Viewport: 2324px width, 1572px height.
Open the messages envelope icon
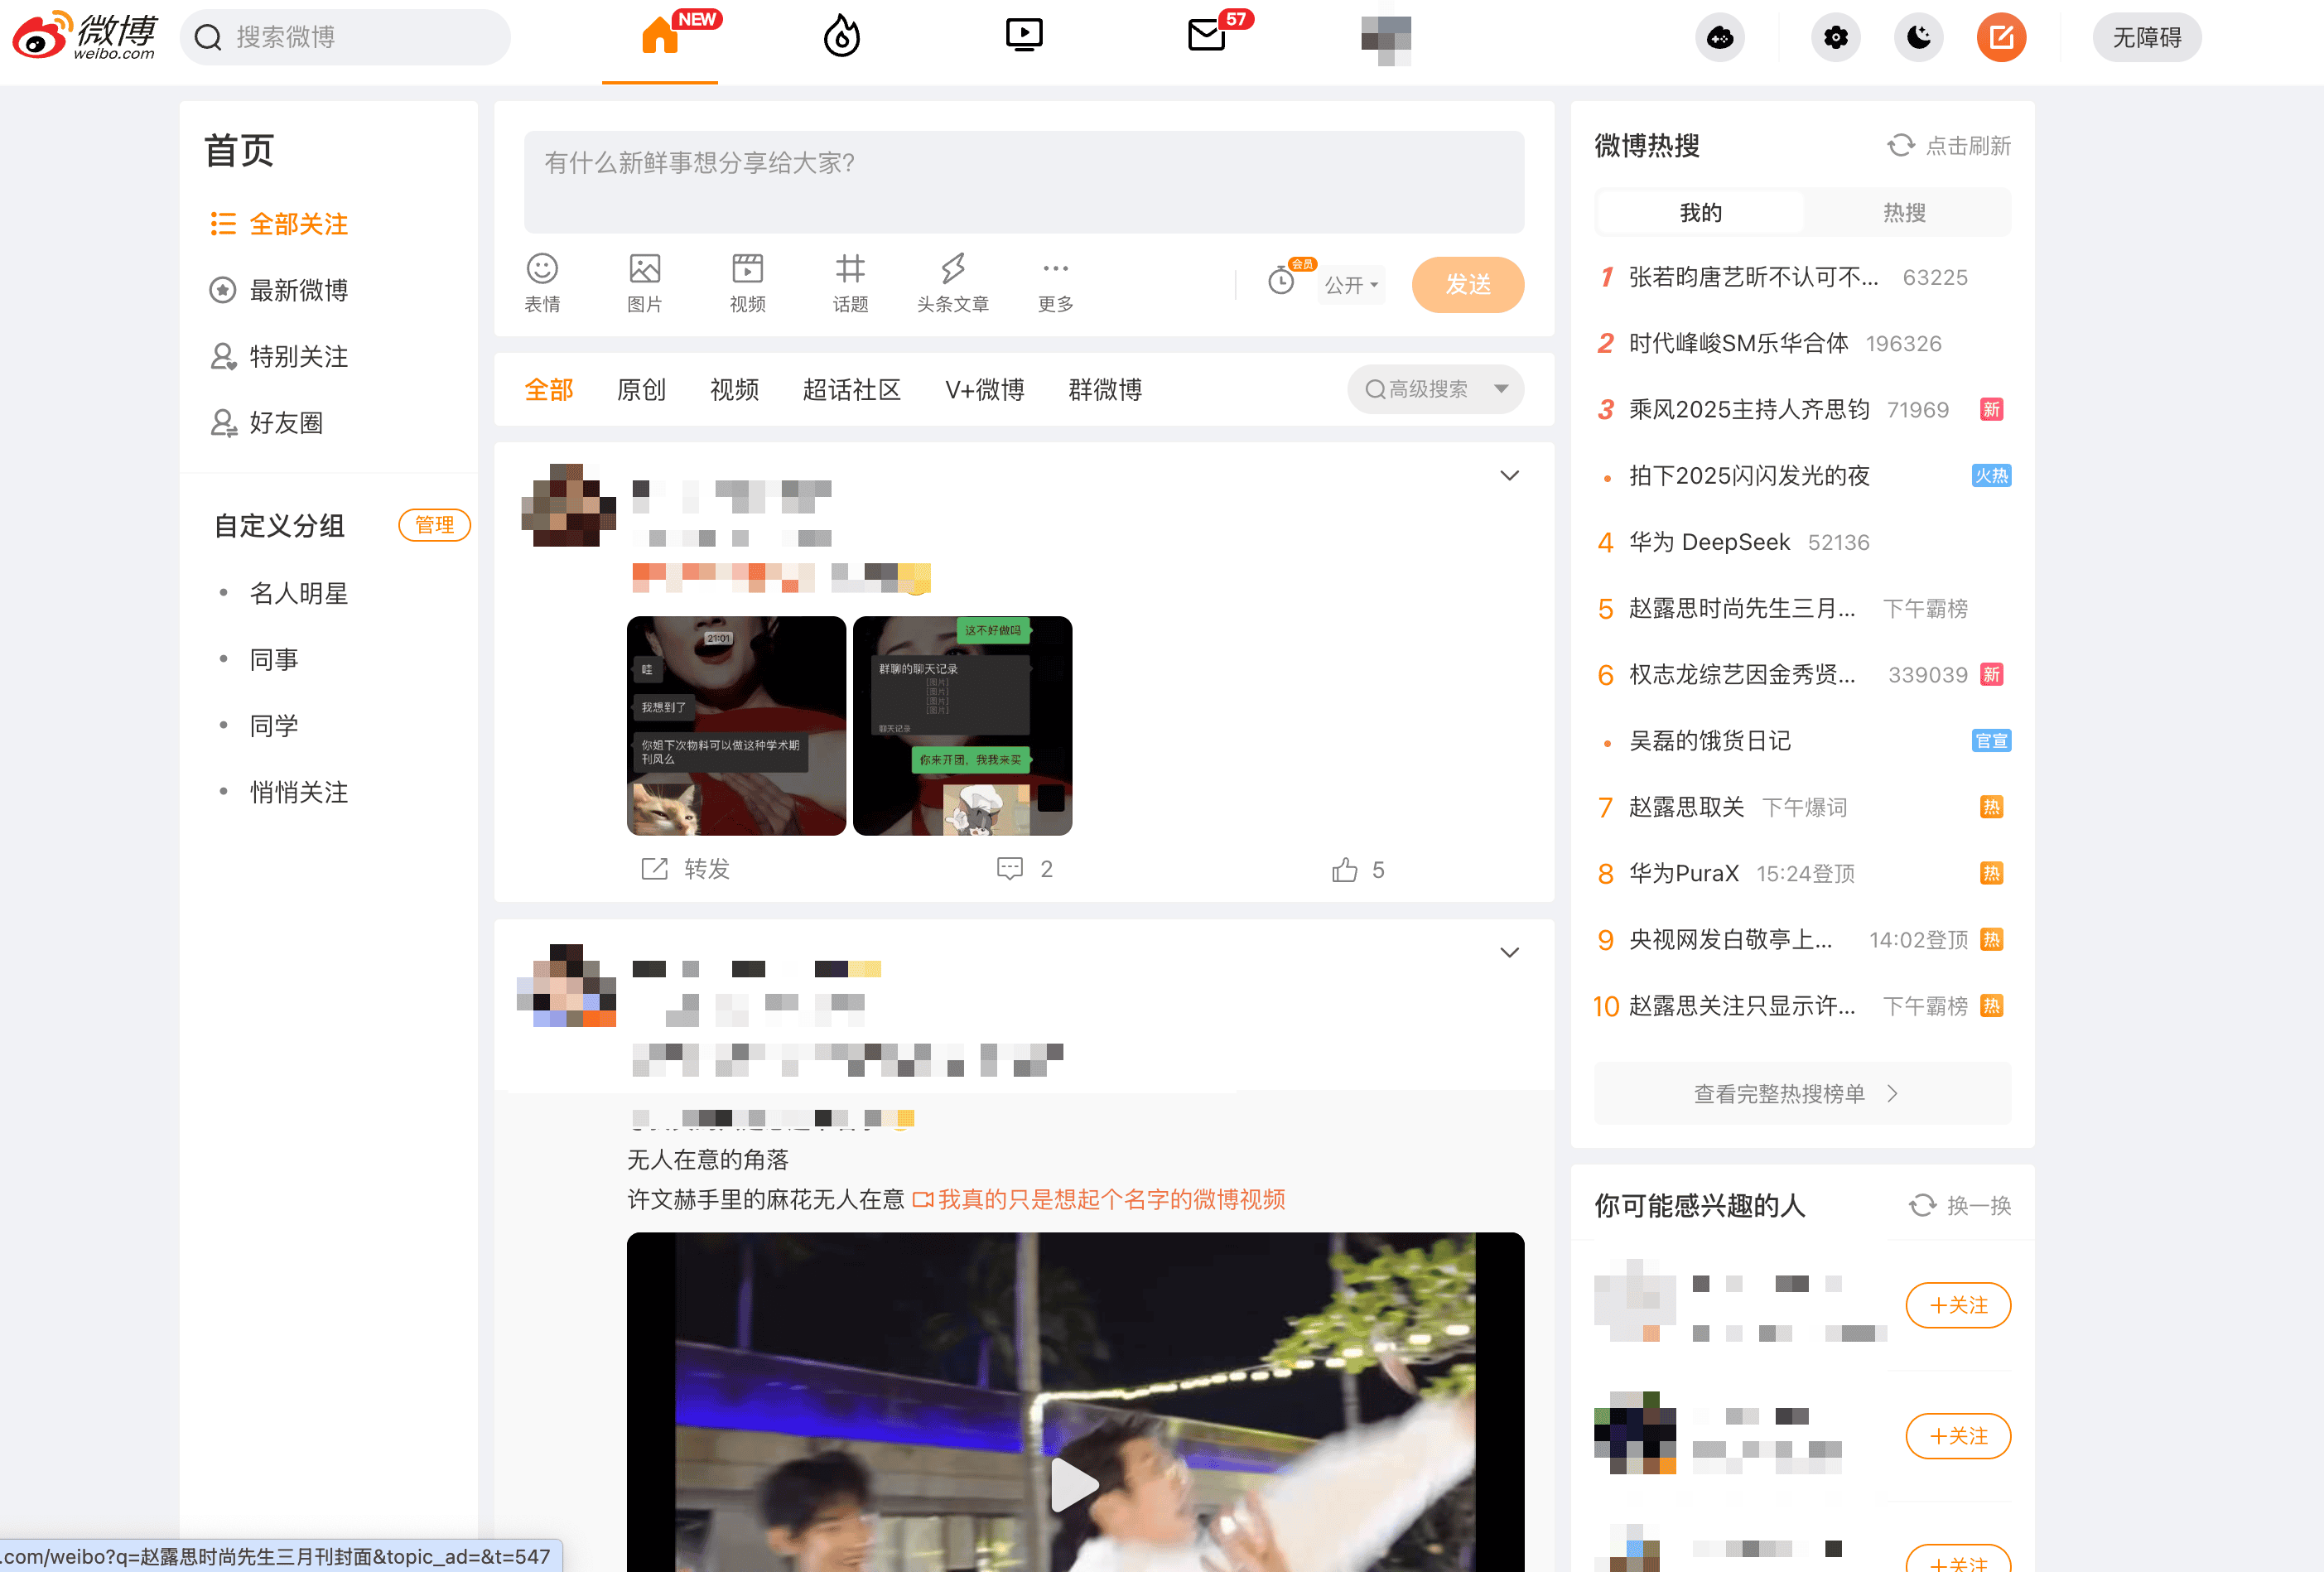pyautogui.click(x=1206, y=36)
